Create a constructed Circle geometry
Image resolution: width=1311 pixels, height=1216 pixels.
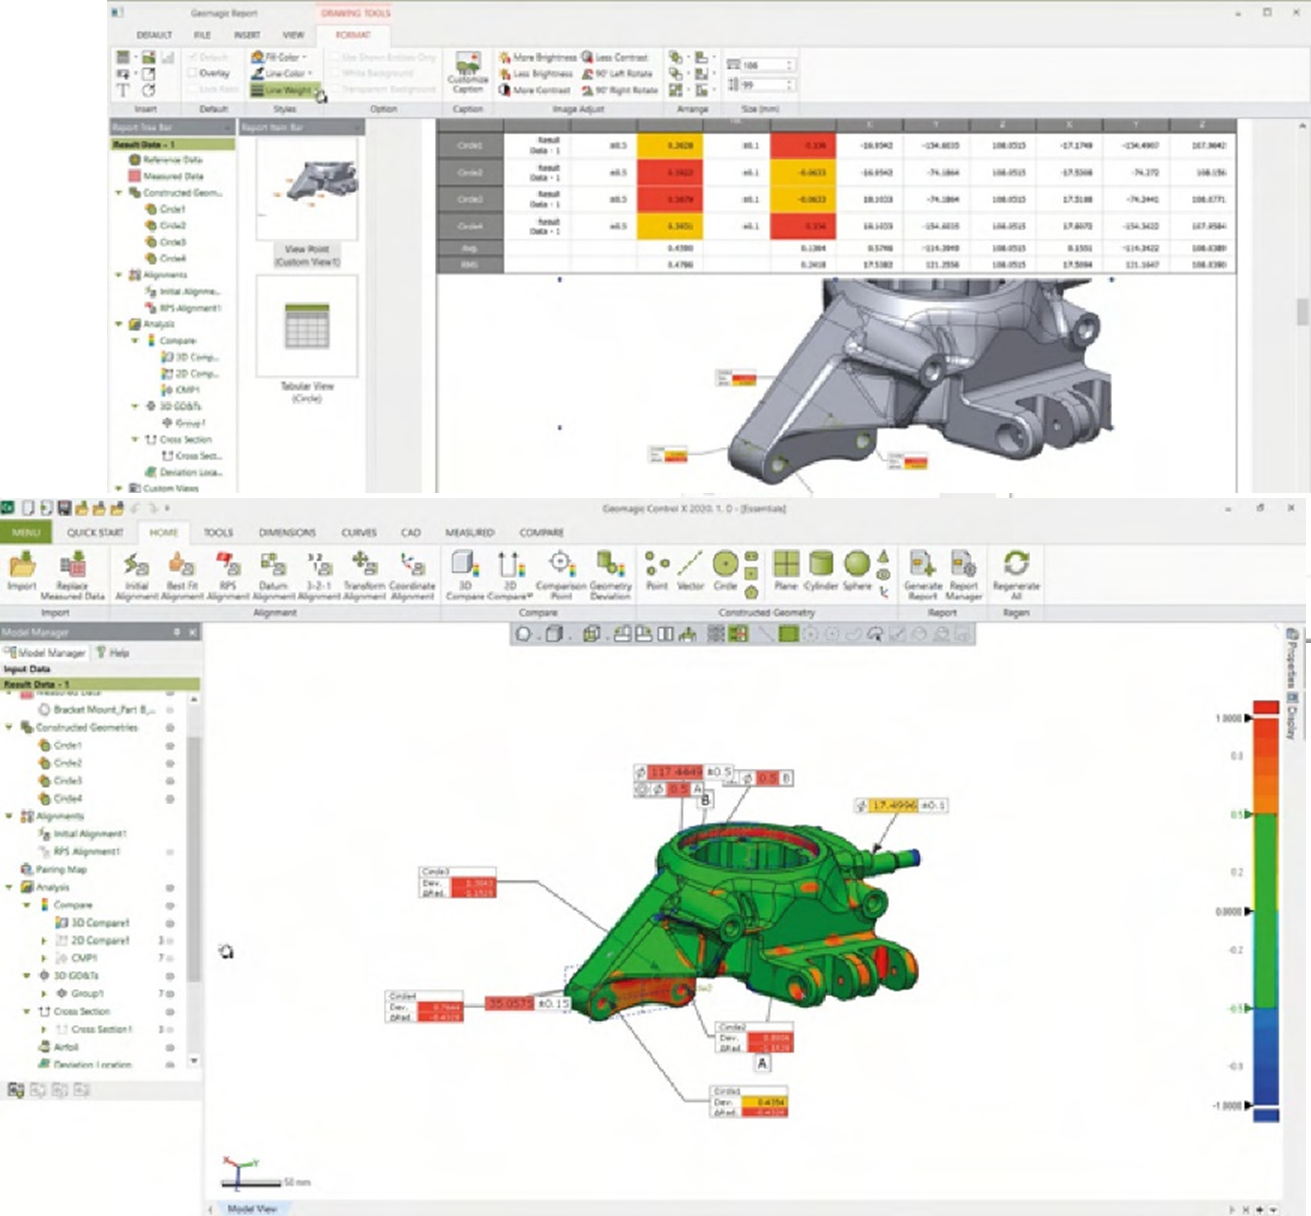pyautogui.click(x=725, y=571)
